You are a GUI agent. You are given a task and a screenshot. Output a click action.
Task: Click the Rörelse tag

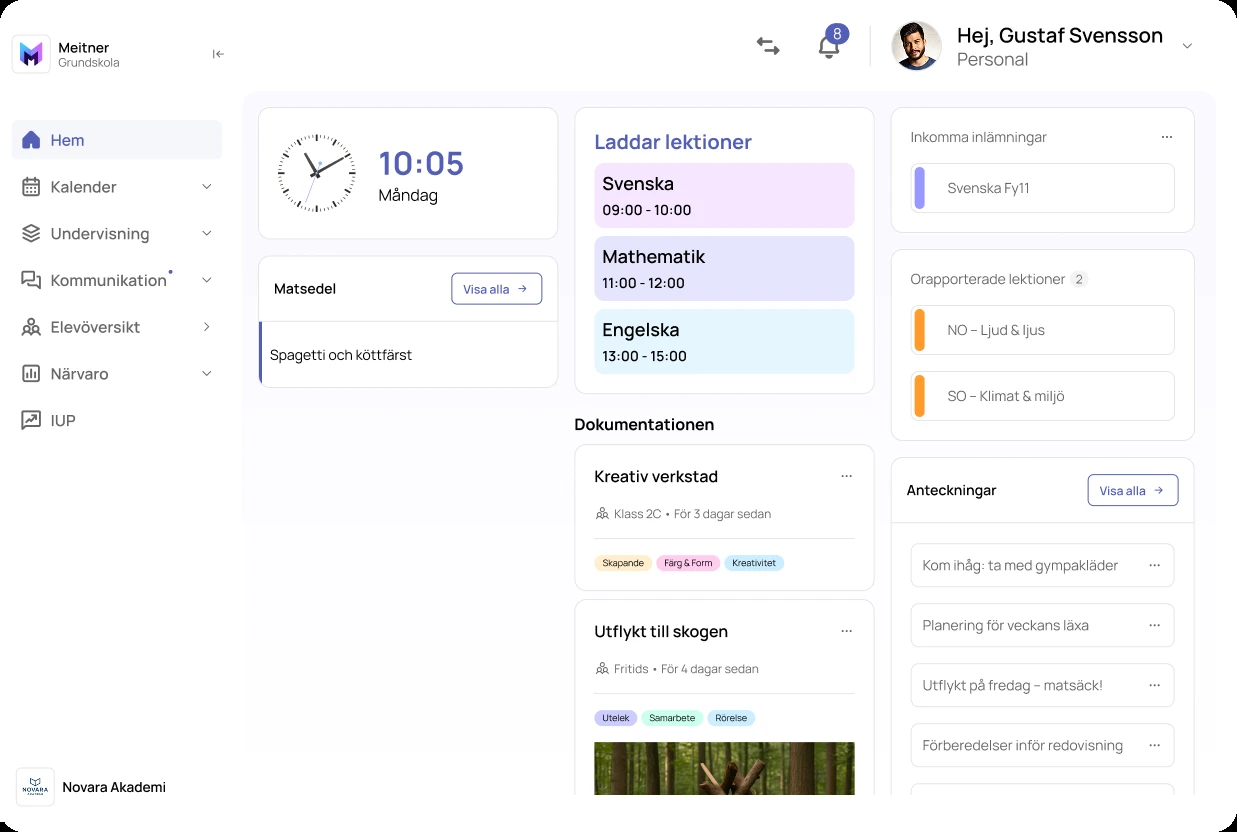(731, 718)
